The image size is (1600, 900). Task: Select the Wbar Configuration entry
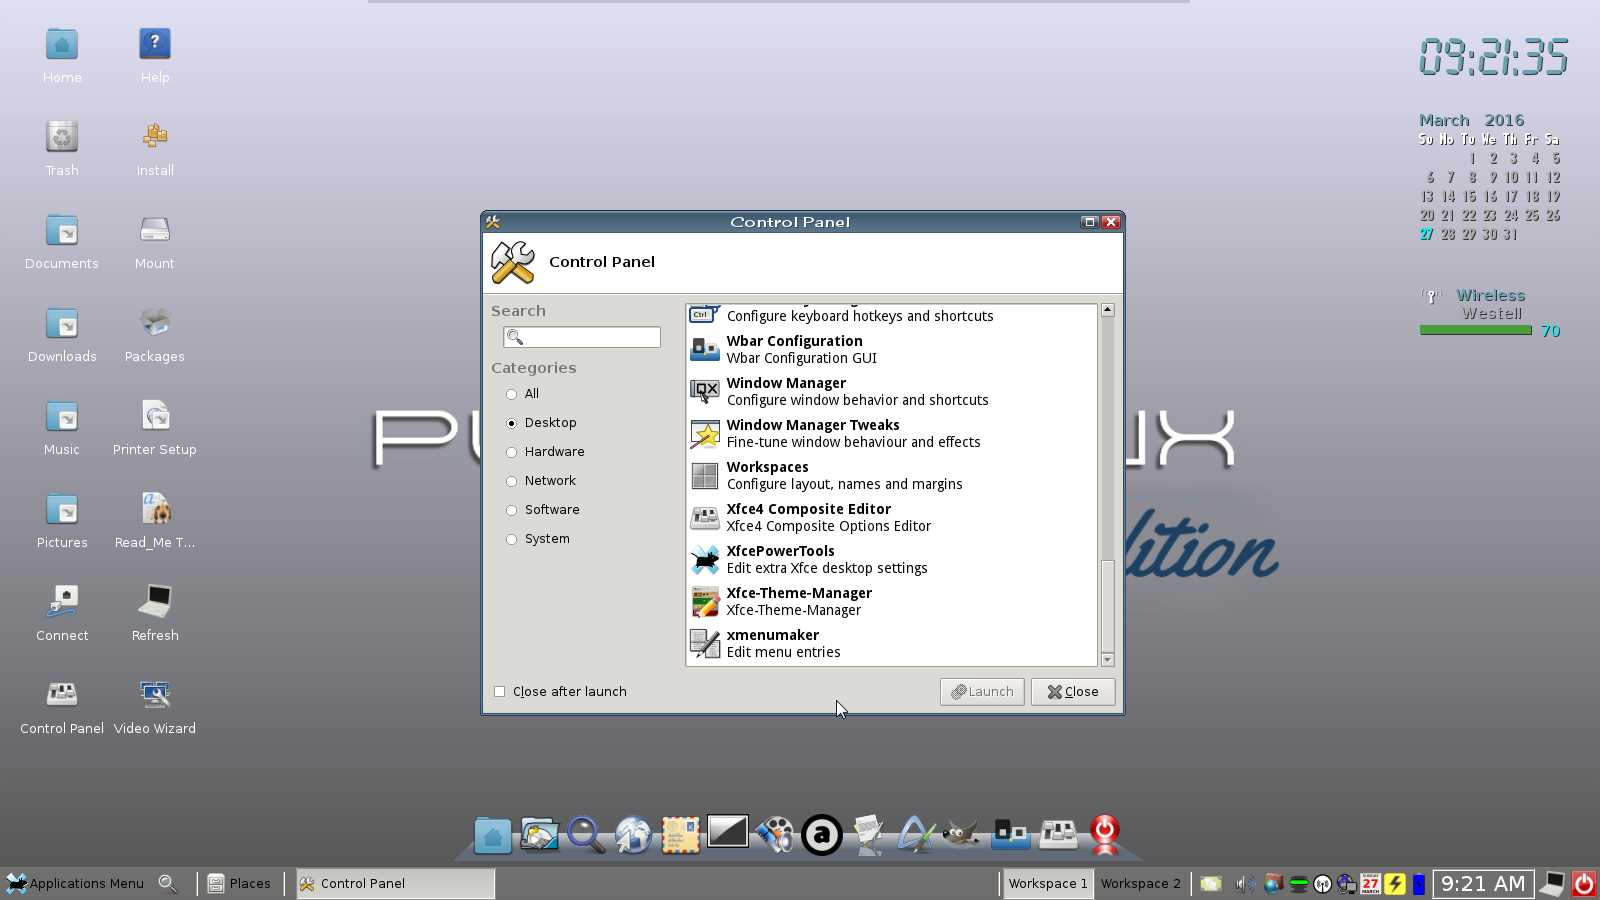892,349
